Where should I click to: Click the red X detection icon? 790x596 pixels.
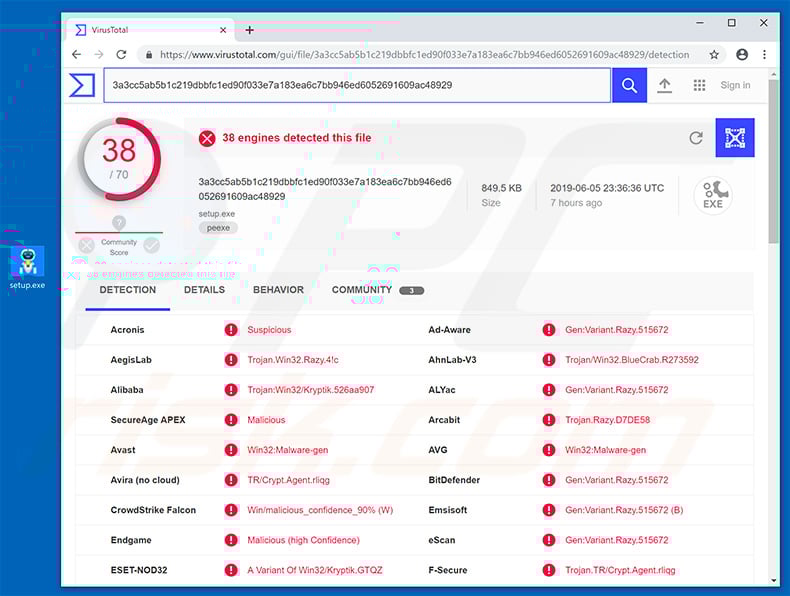click(207, 138)
